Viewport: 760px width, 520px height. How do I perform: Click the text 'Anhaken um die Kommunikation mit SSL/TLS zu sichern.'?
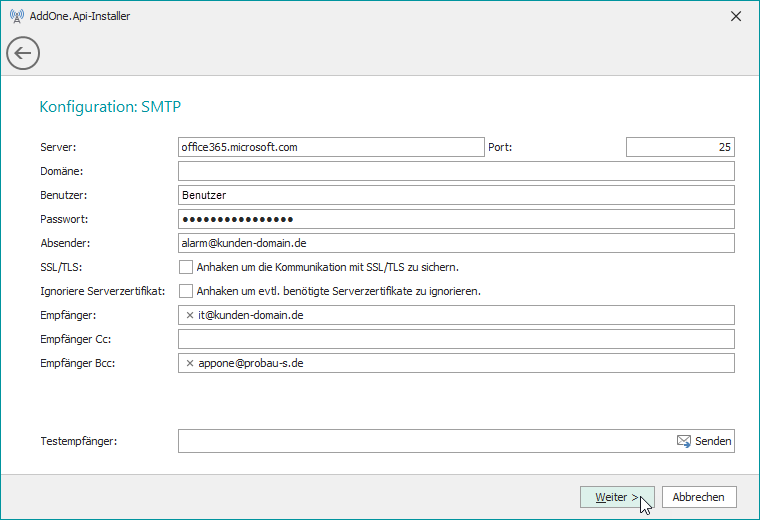coord(328,267)
